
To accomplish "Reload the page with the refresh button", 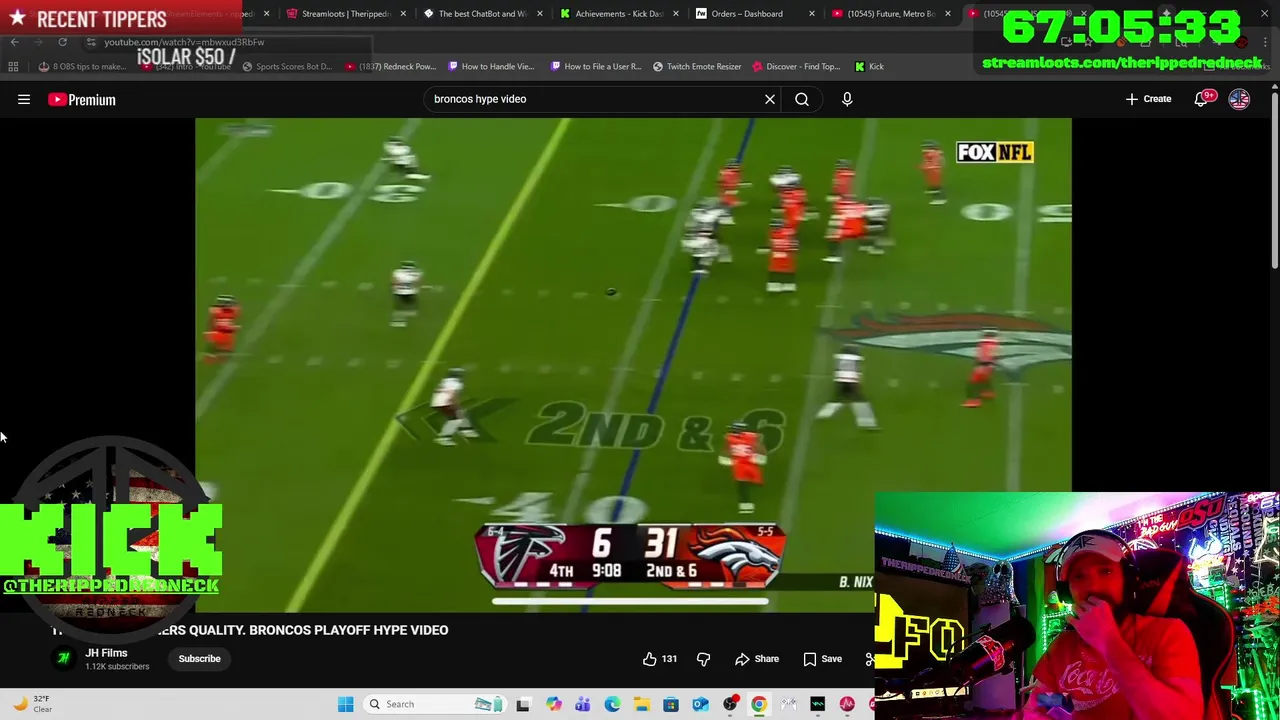I will [62, 42].
